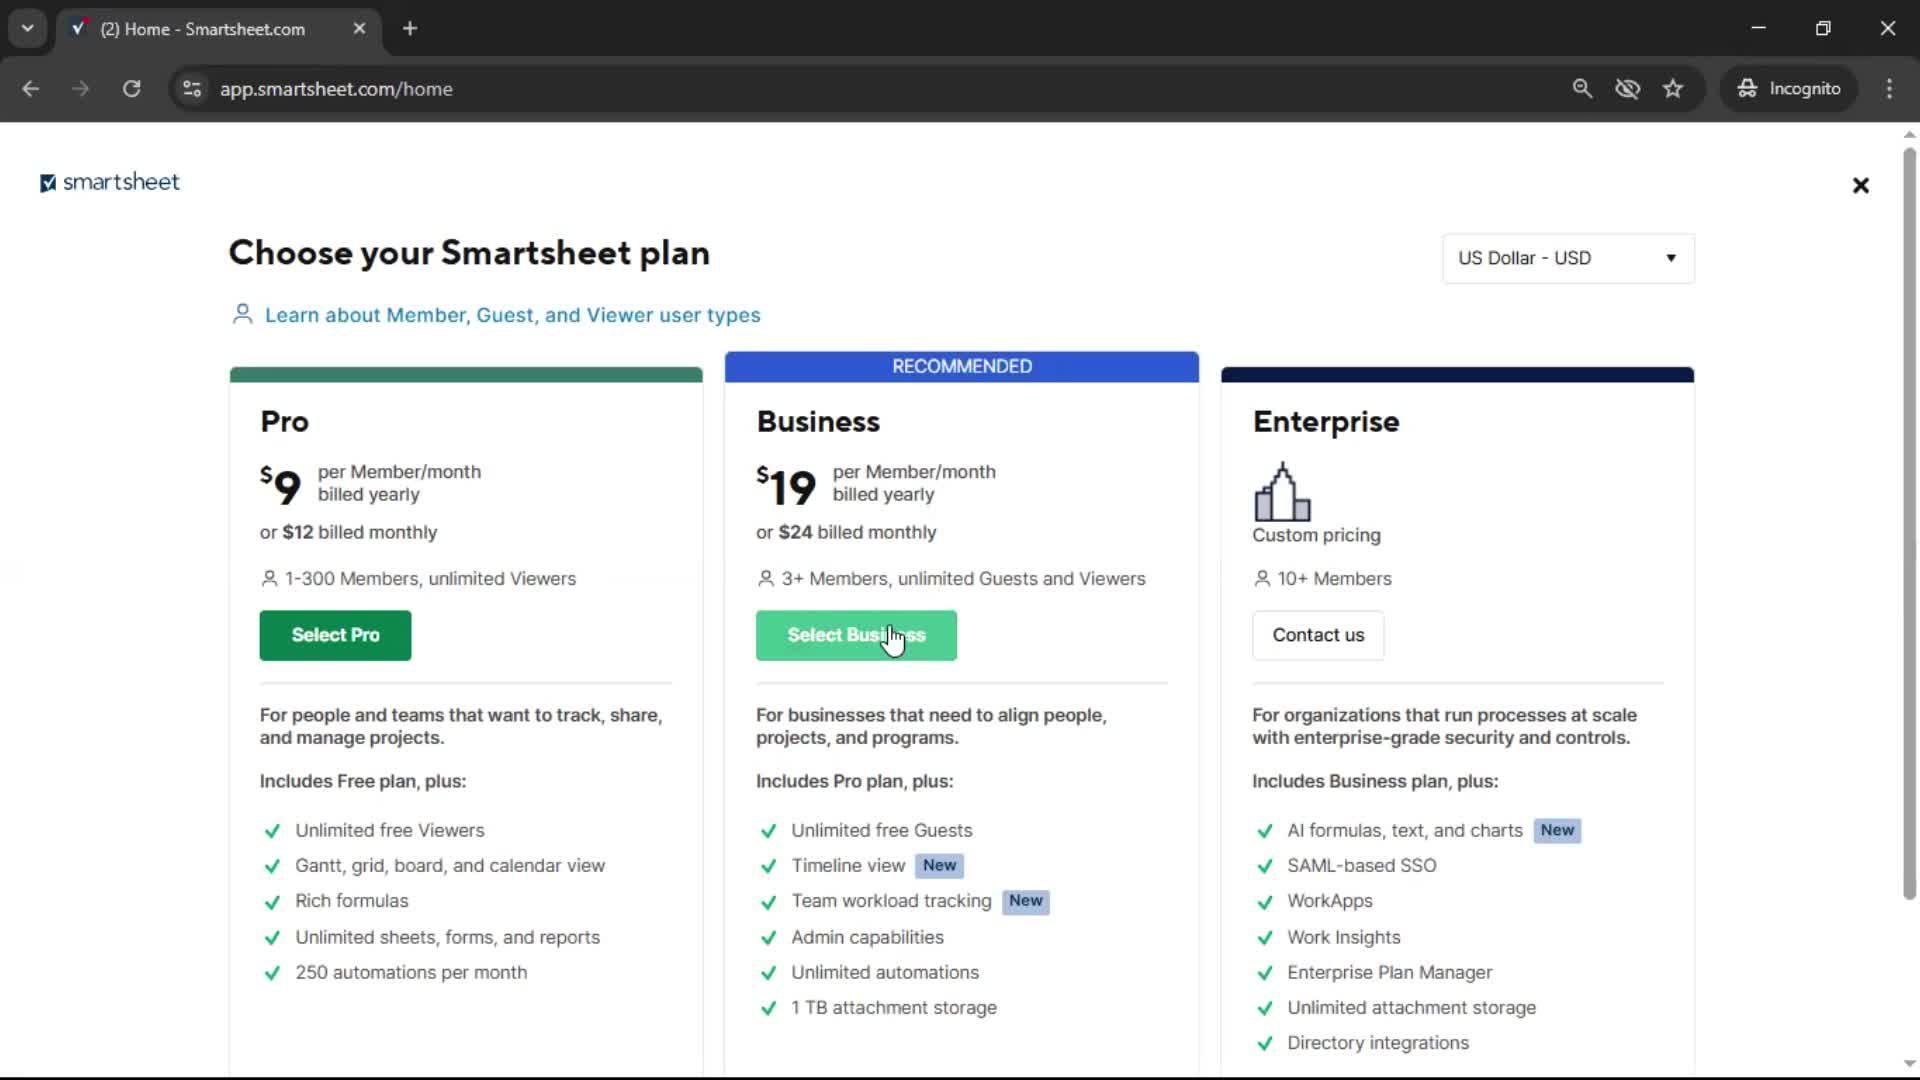Open find-in-page with the magnifier icon

point(1583,88)
